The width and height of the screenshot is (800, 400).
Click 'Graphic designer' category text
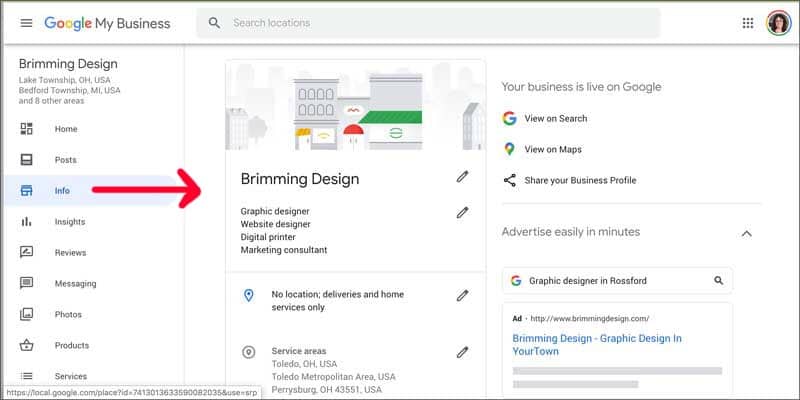(275, 211)
